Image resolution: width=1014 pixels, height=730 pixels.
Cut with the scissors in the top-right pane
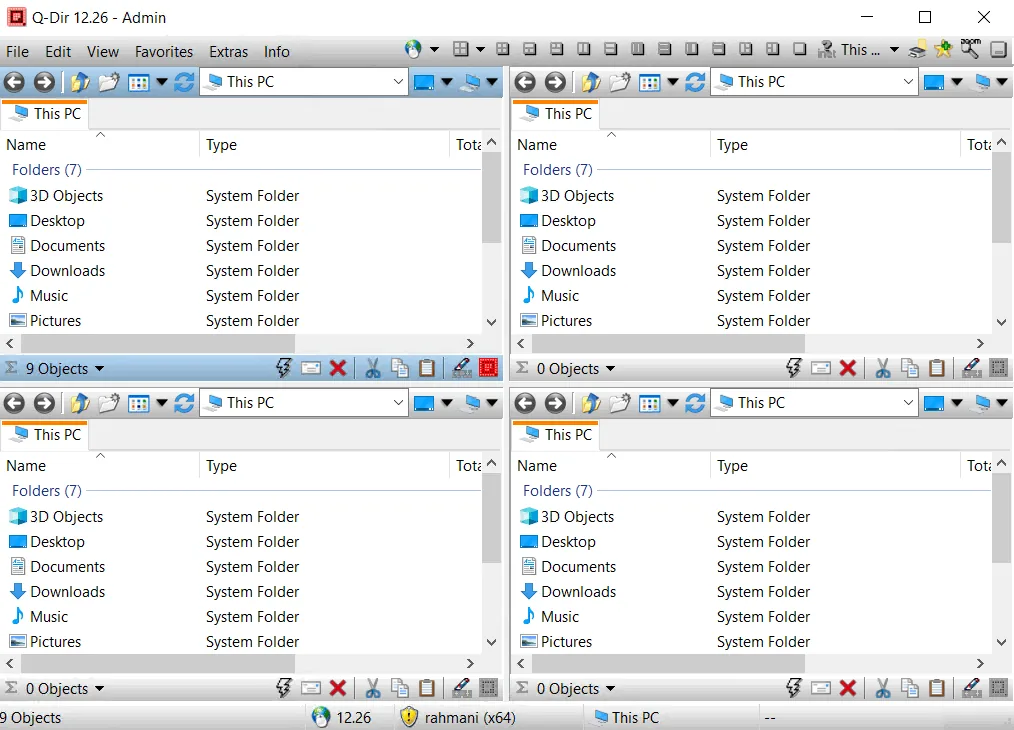883,369
